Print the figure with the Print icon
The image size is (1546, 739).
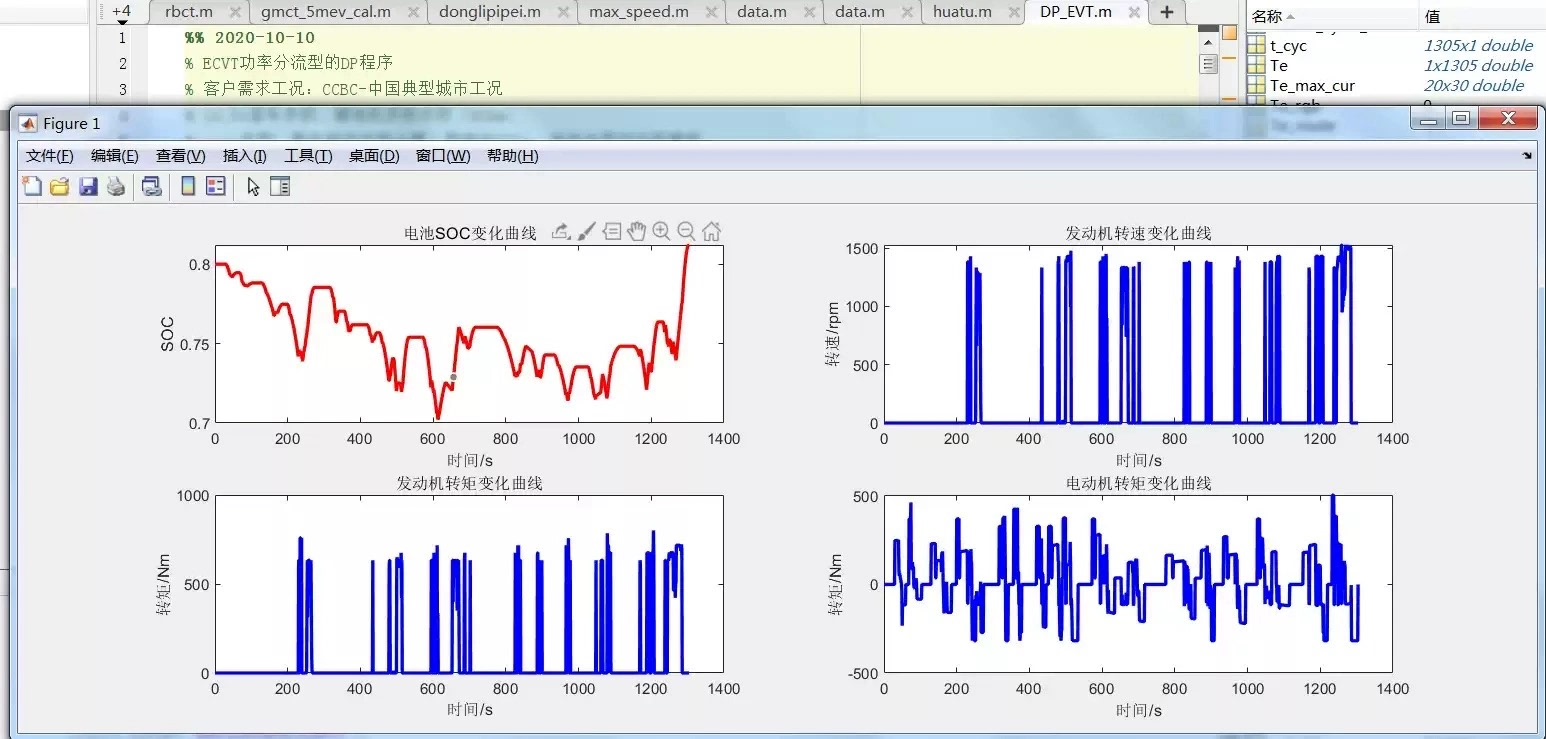click(116, 186)
